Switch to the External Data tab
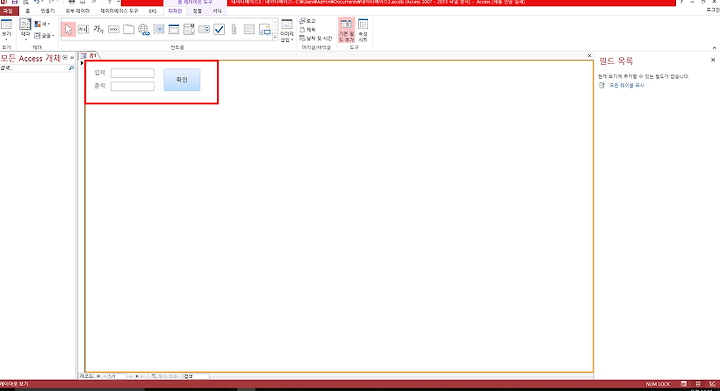The image size is (720, 391). click(x=77, y=11)
